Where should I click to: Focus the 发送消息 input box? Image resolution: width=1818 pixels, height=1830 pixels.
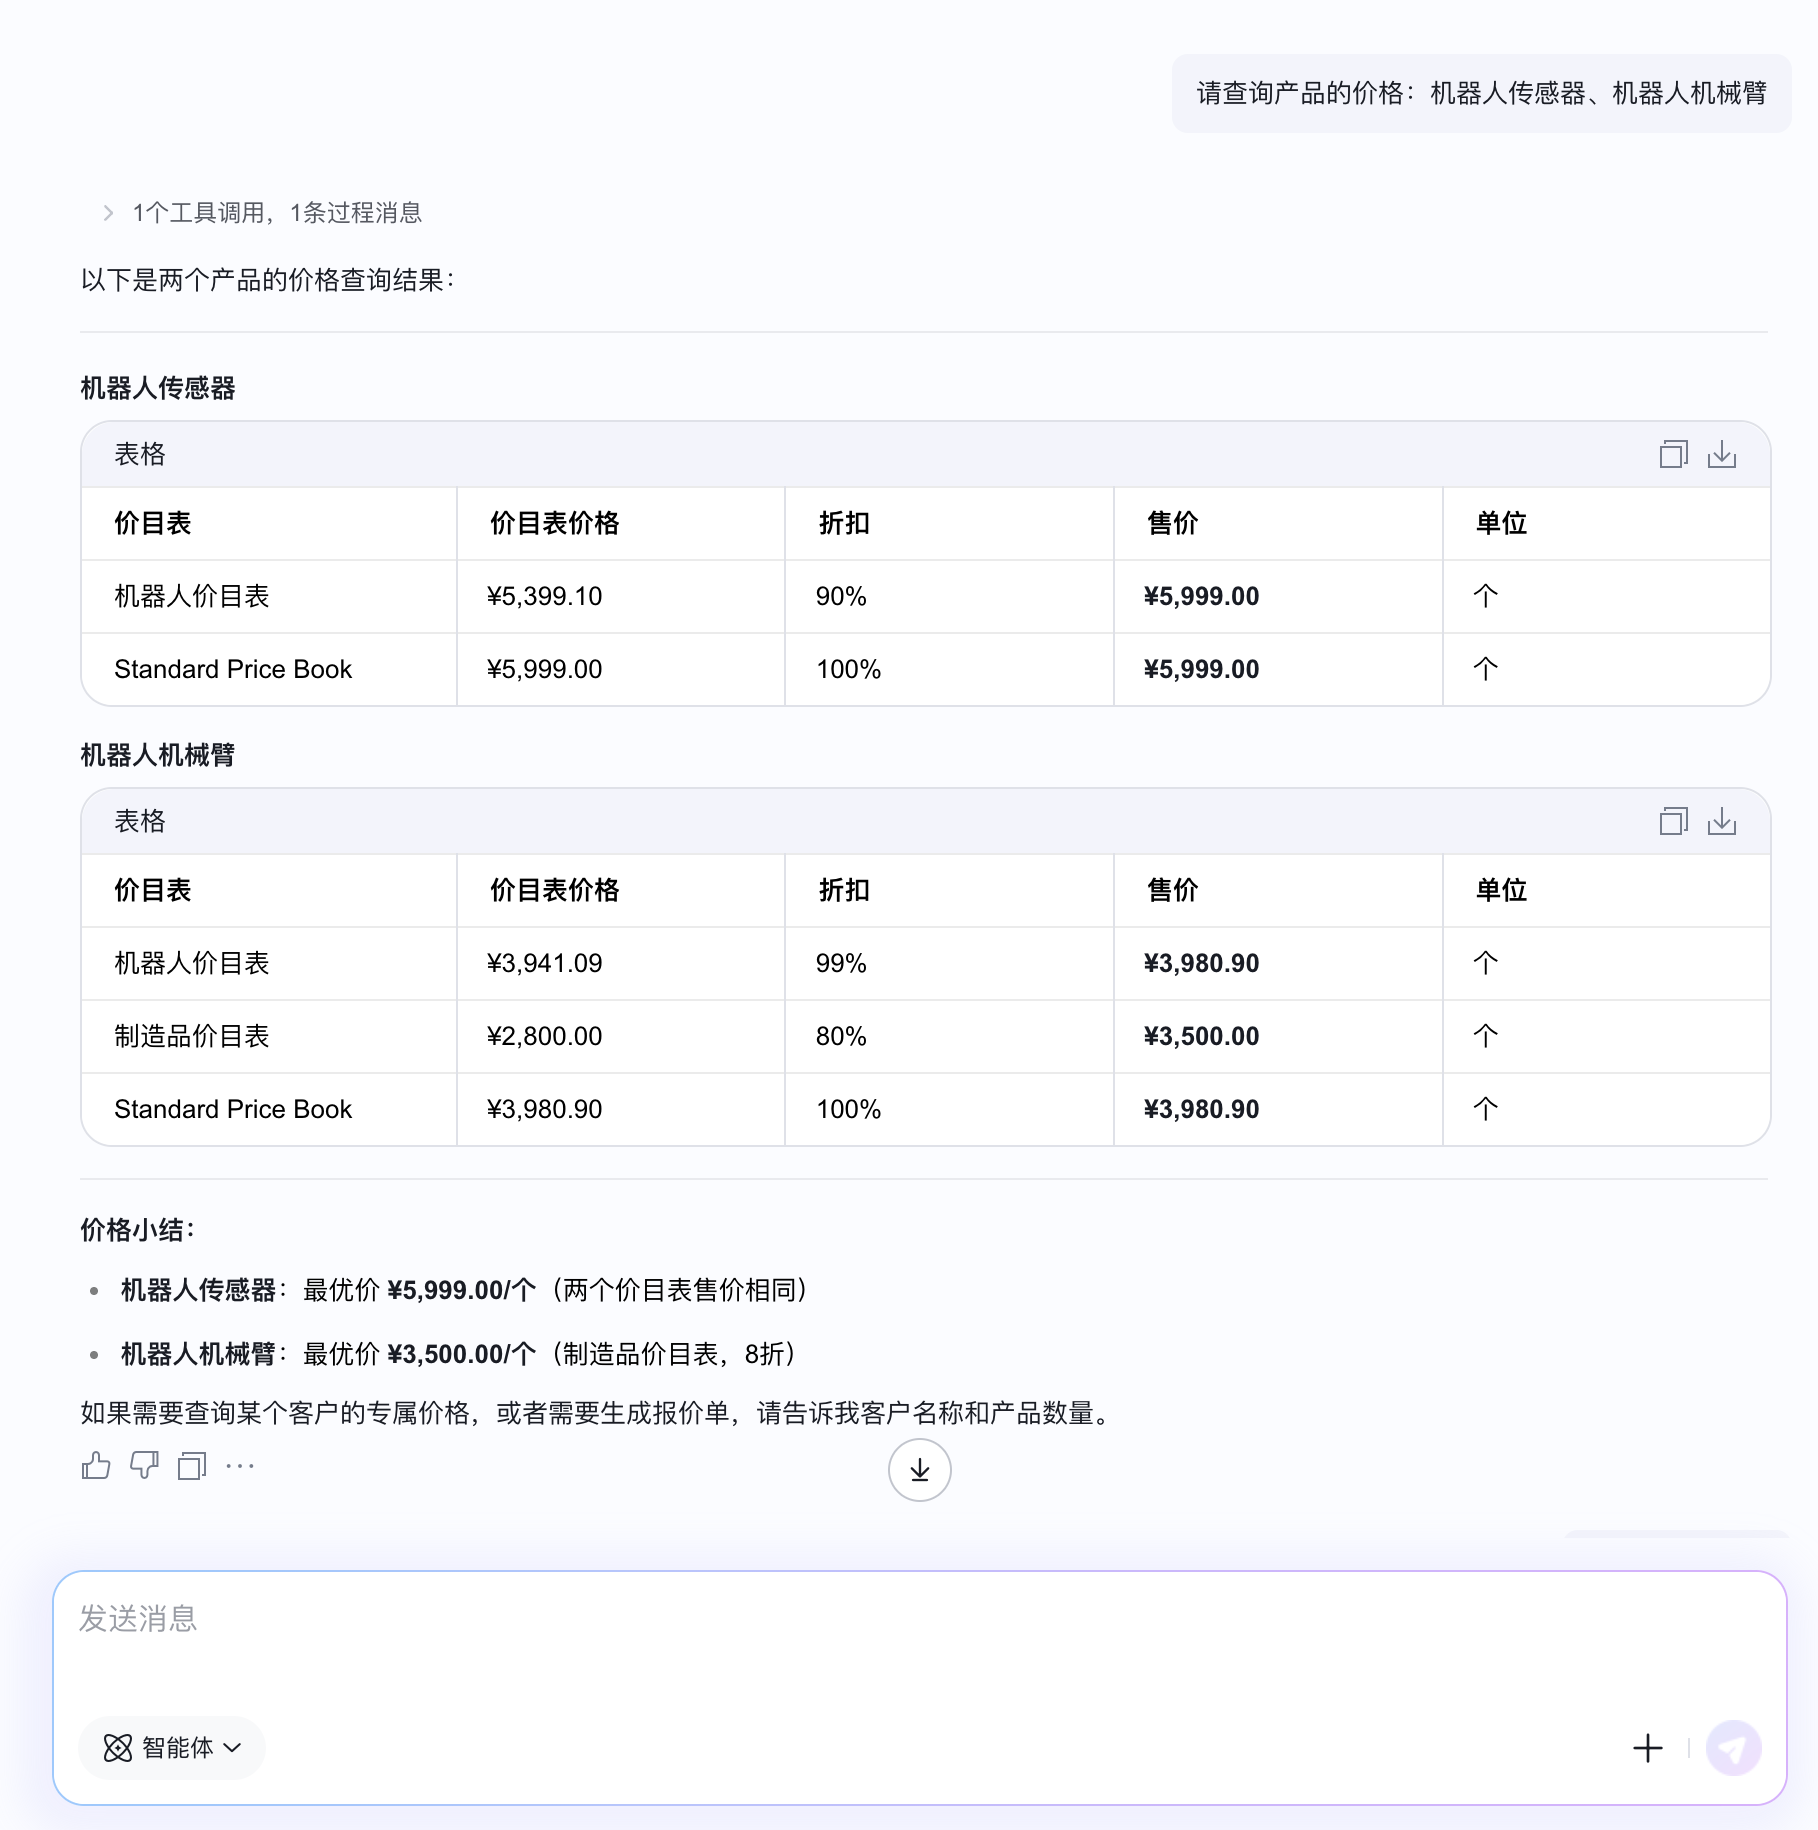click(919, 1640)
